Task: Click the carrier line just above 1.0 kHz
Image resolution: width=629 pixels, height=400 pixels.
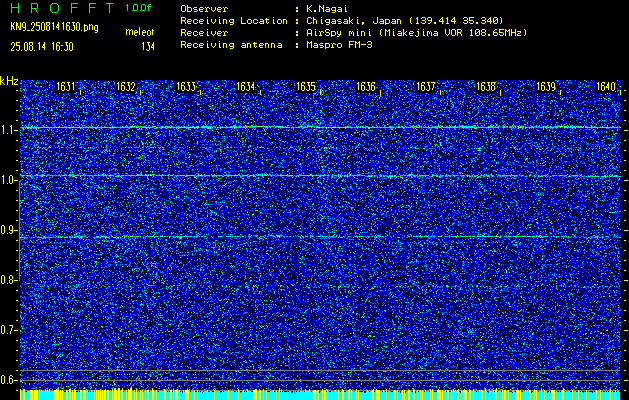Action: [x=321, y=176]
